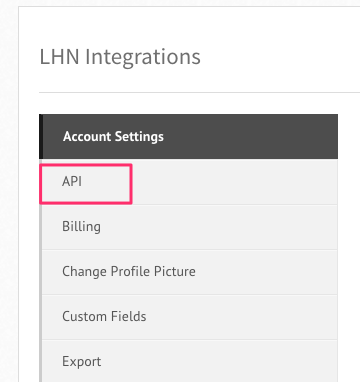
Task: Click the gray vertical bar beside Billing
Action: (x=40, y=227)
